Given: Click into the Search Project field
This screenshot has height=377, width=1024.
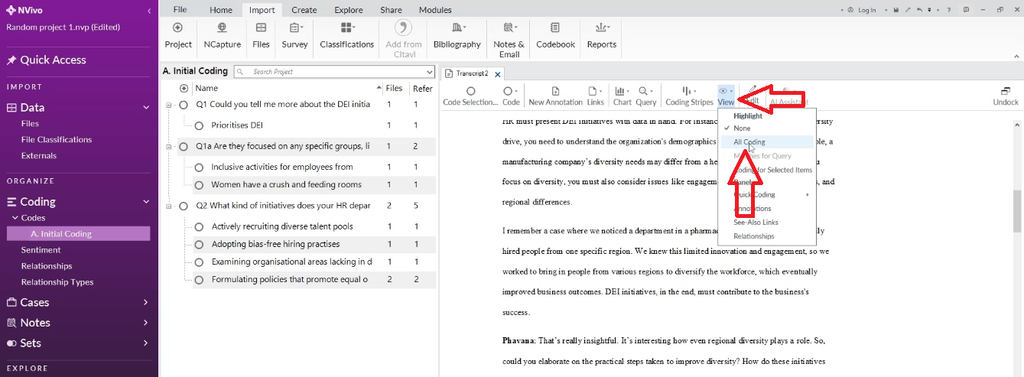Looking at the screenshot, I should pyautogui.click(x=333, y=72).
